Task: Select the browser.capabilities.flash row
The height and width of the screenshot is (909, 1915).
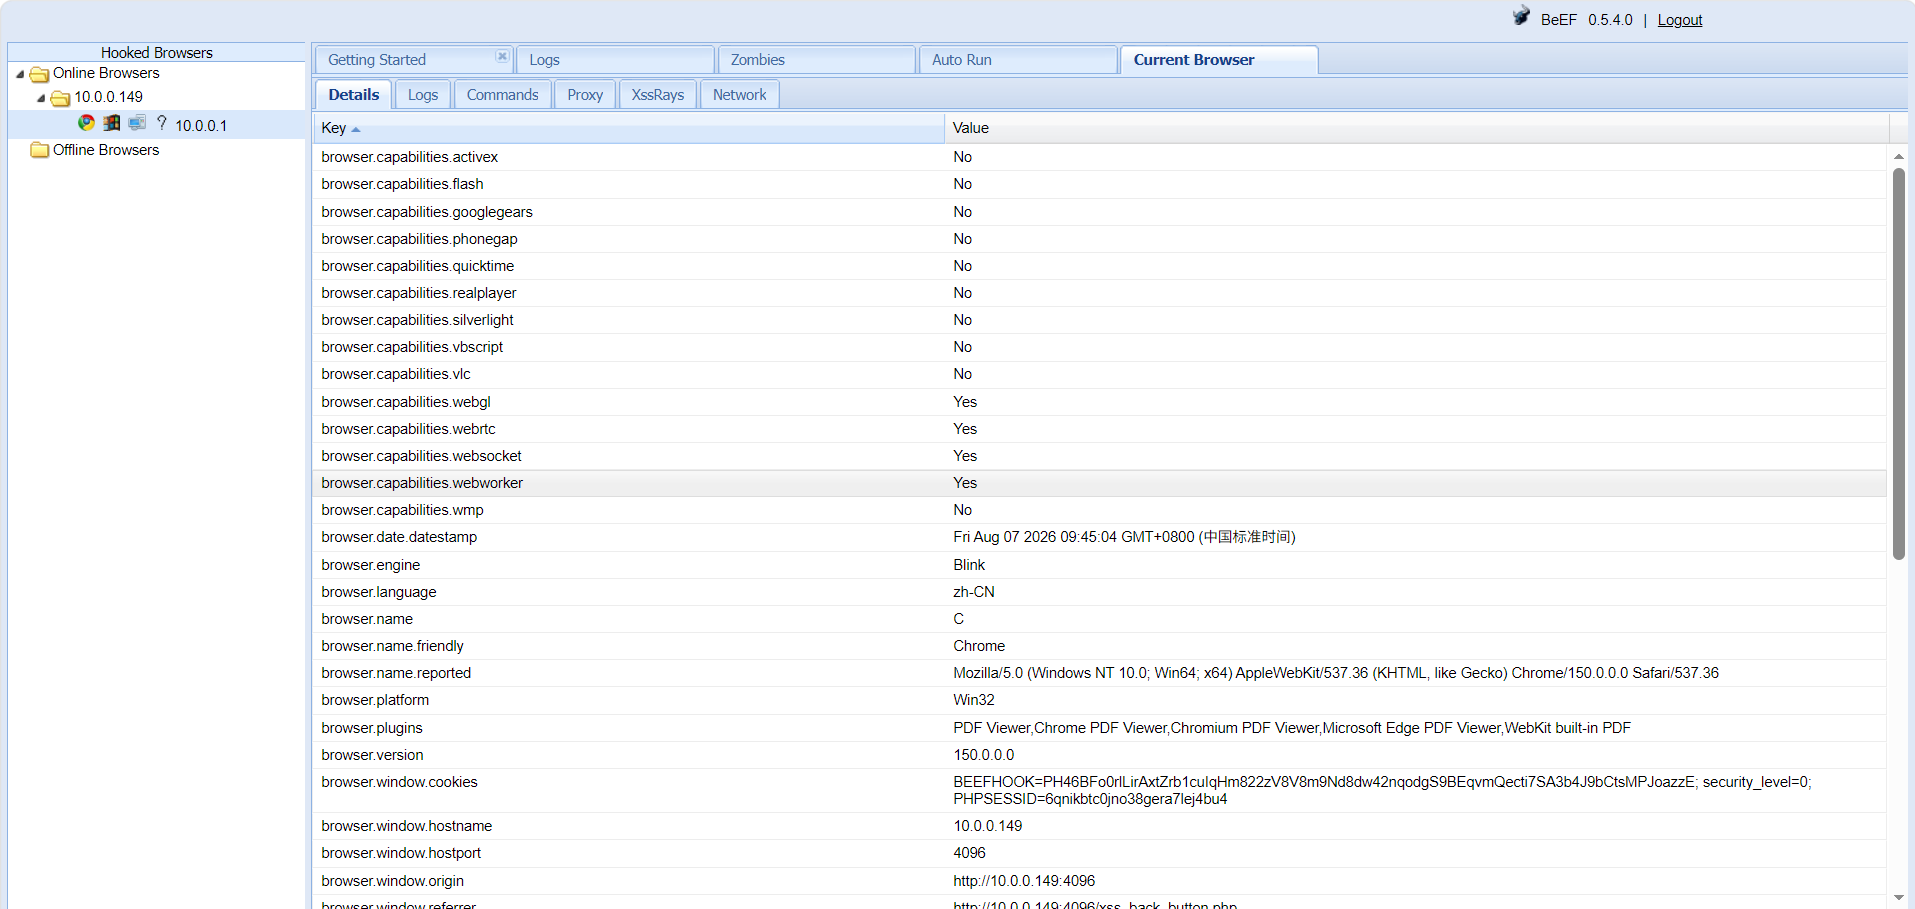Action: [x=1100, y=184]
